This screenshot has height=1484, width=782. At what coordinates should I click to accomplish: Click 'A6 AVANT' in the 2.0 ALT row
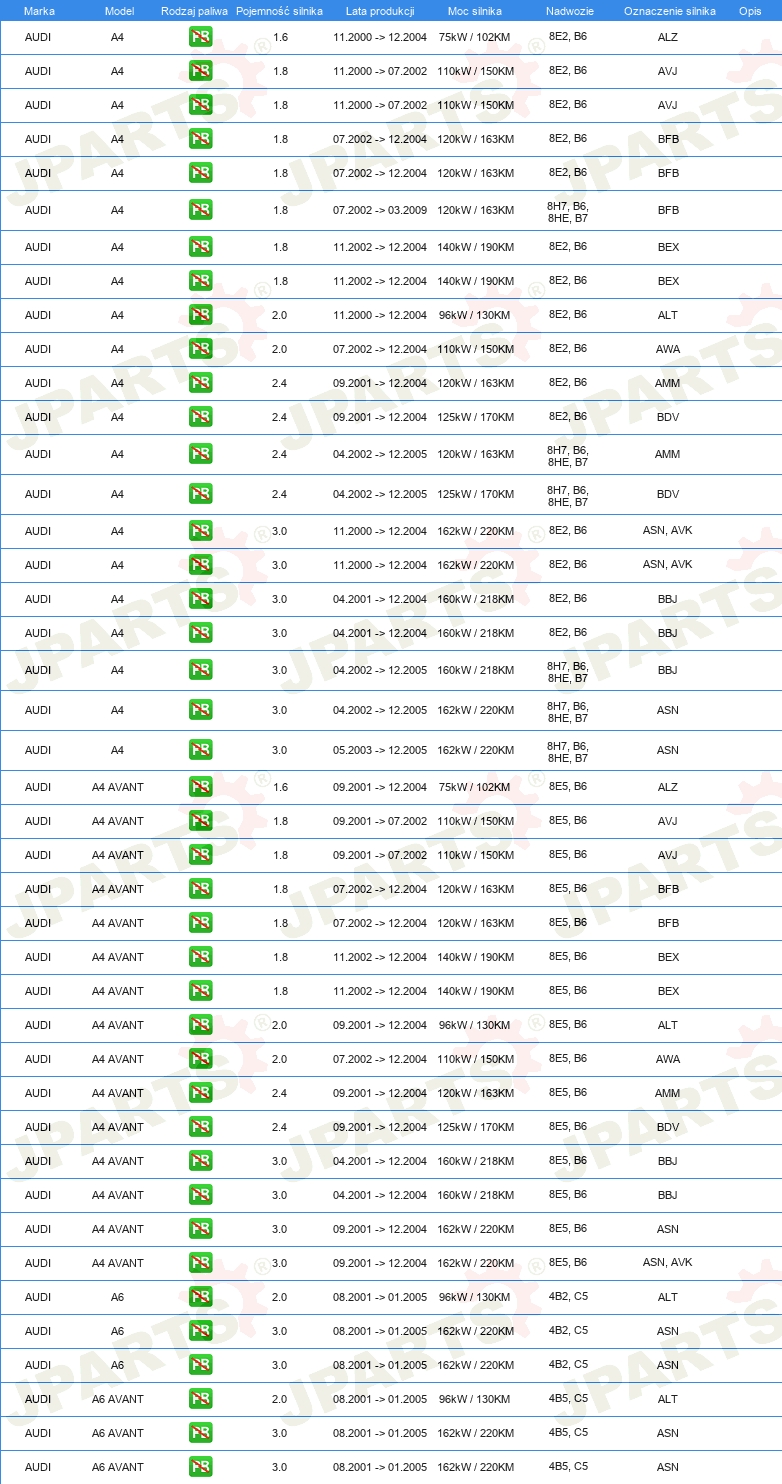coord(118,1399)
